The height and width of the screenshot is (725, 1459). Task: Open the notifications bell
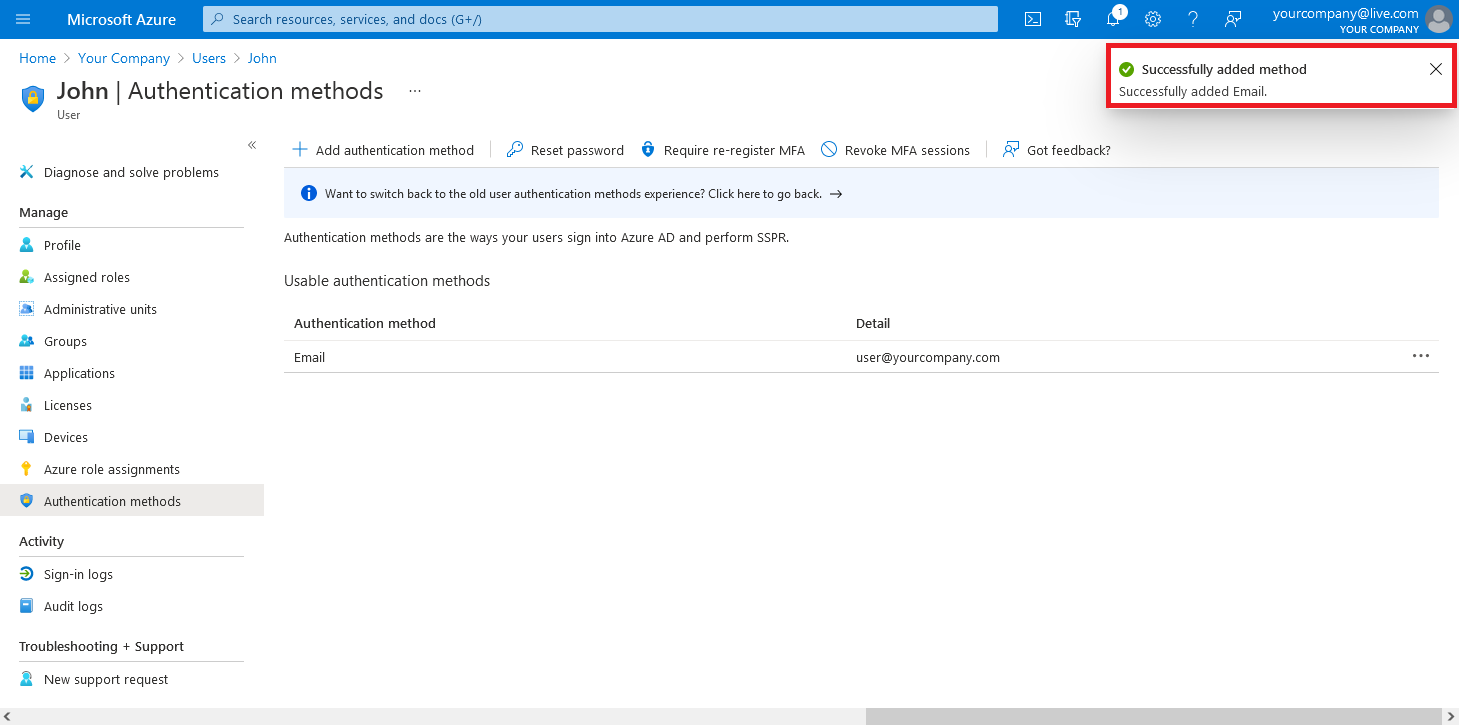(x=1112, y=19)
